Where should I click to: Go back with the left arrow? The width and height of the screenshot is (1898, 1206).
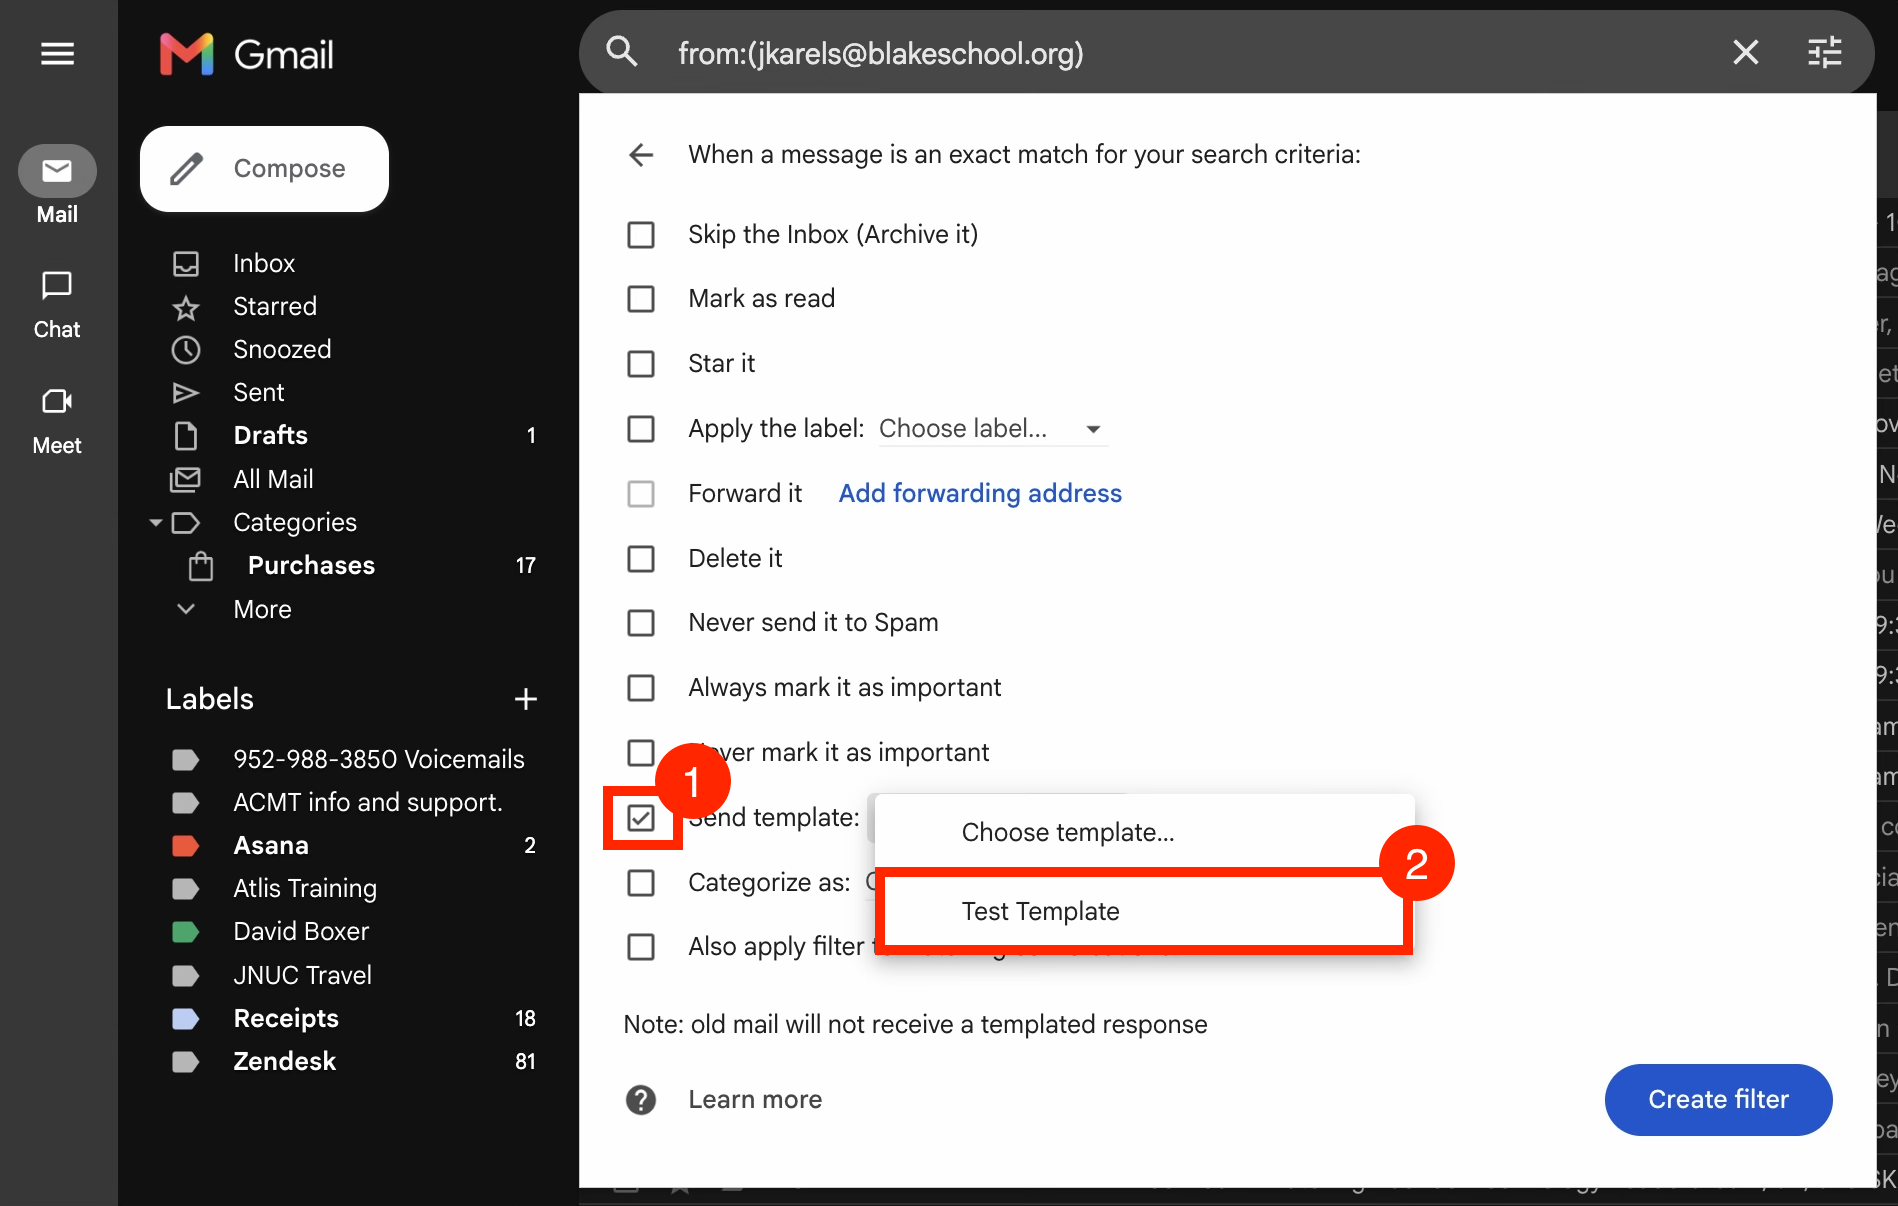click(x=641, y=155)
